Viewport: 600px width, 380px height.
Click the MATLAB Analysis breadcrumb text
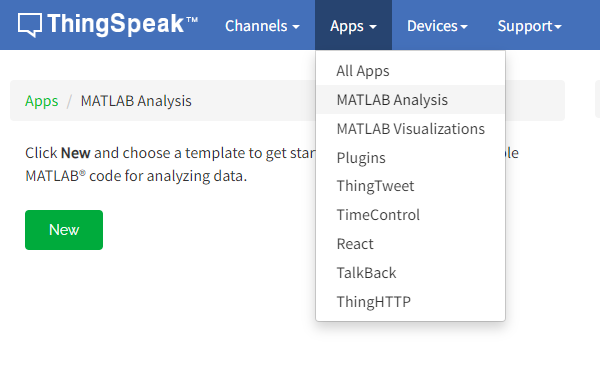[136, 101]
